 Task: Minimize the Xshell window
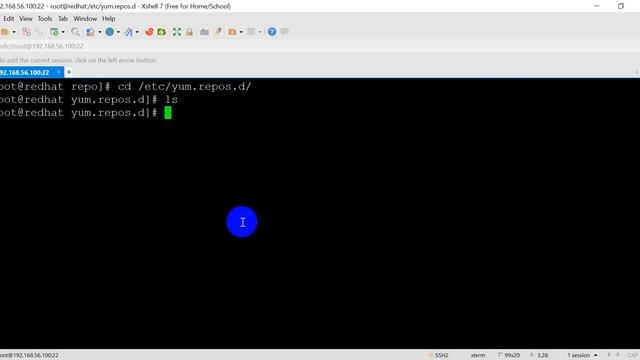click(597, 6)
